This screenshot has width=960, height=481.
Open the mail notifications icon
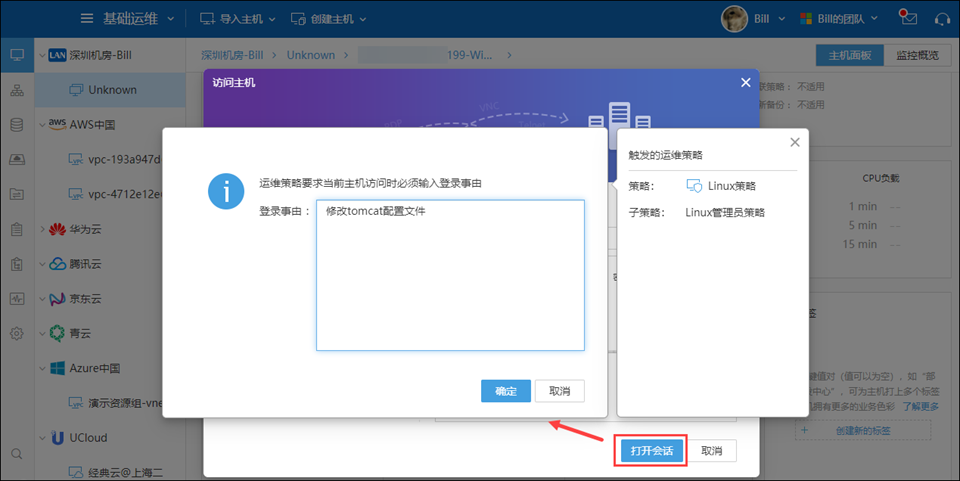click(908, 18)
